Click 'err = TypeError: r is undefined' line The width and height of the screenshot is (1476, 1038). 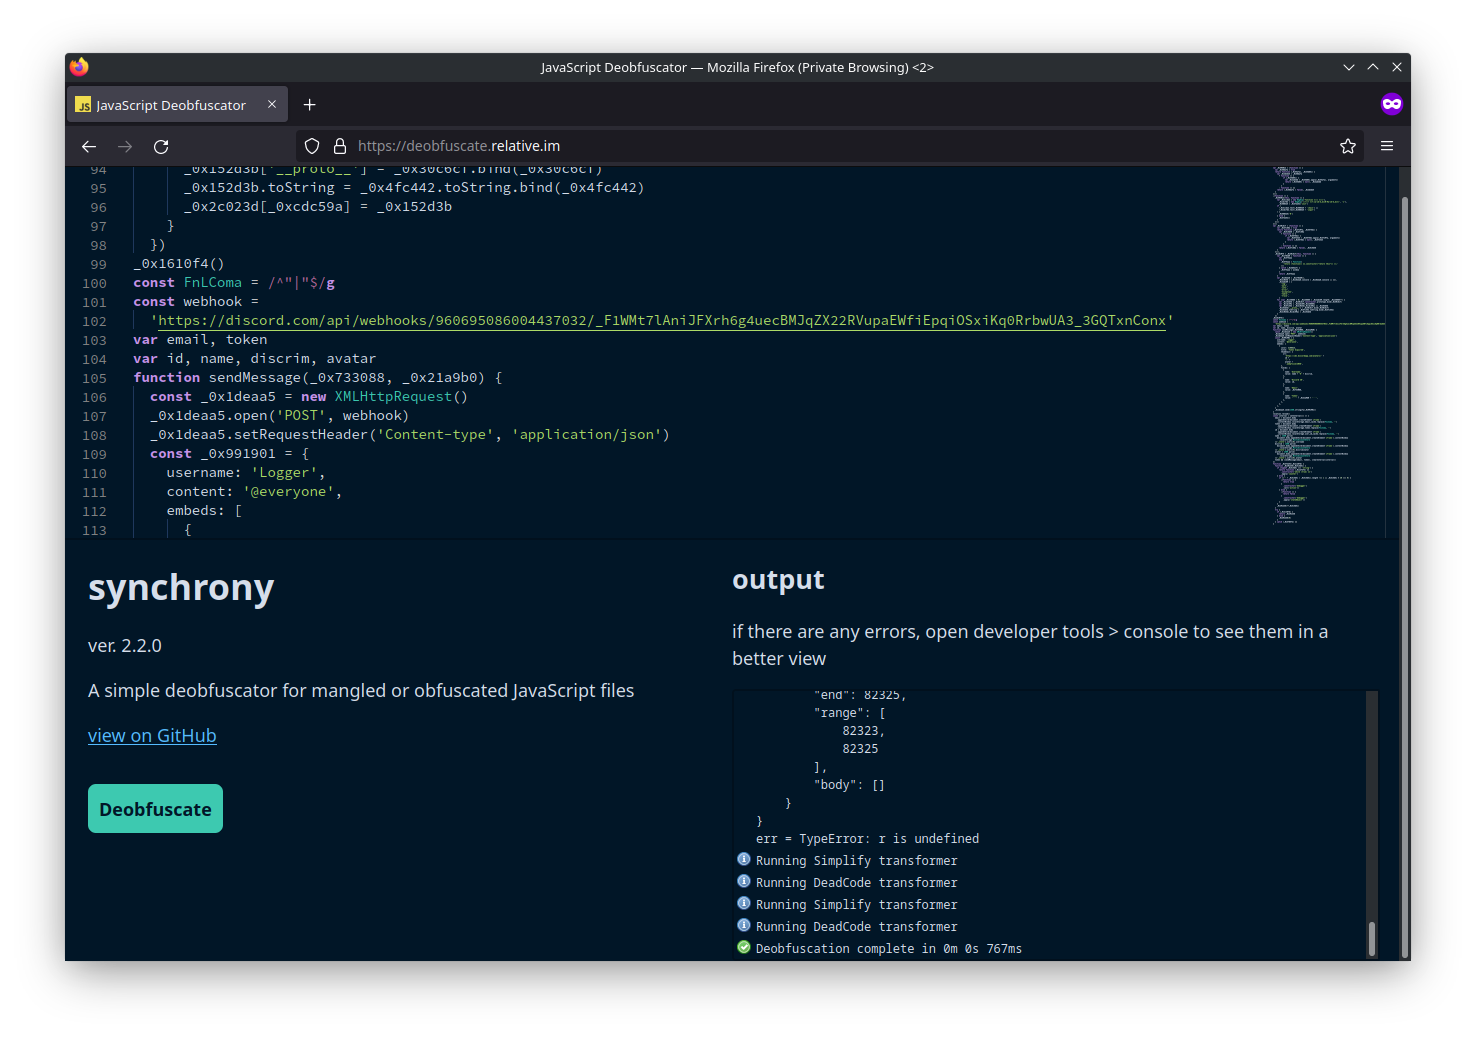click(868, 839)
